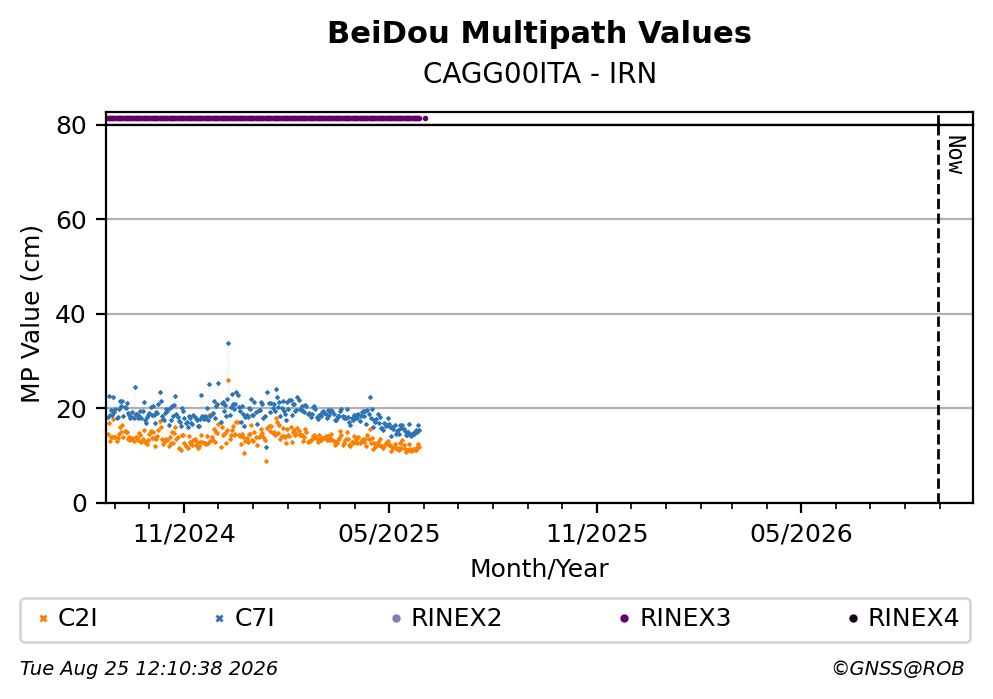Click the 'Month/Year' x-axis label
Viewport: 993px width, 699px height.
click(x=539, y=569)
